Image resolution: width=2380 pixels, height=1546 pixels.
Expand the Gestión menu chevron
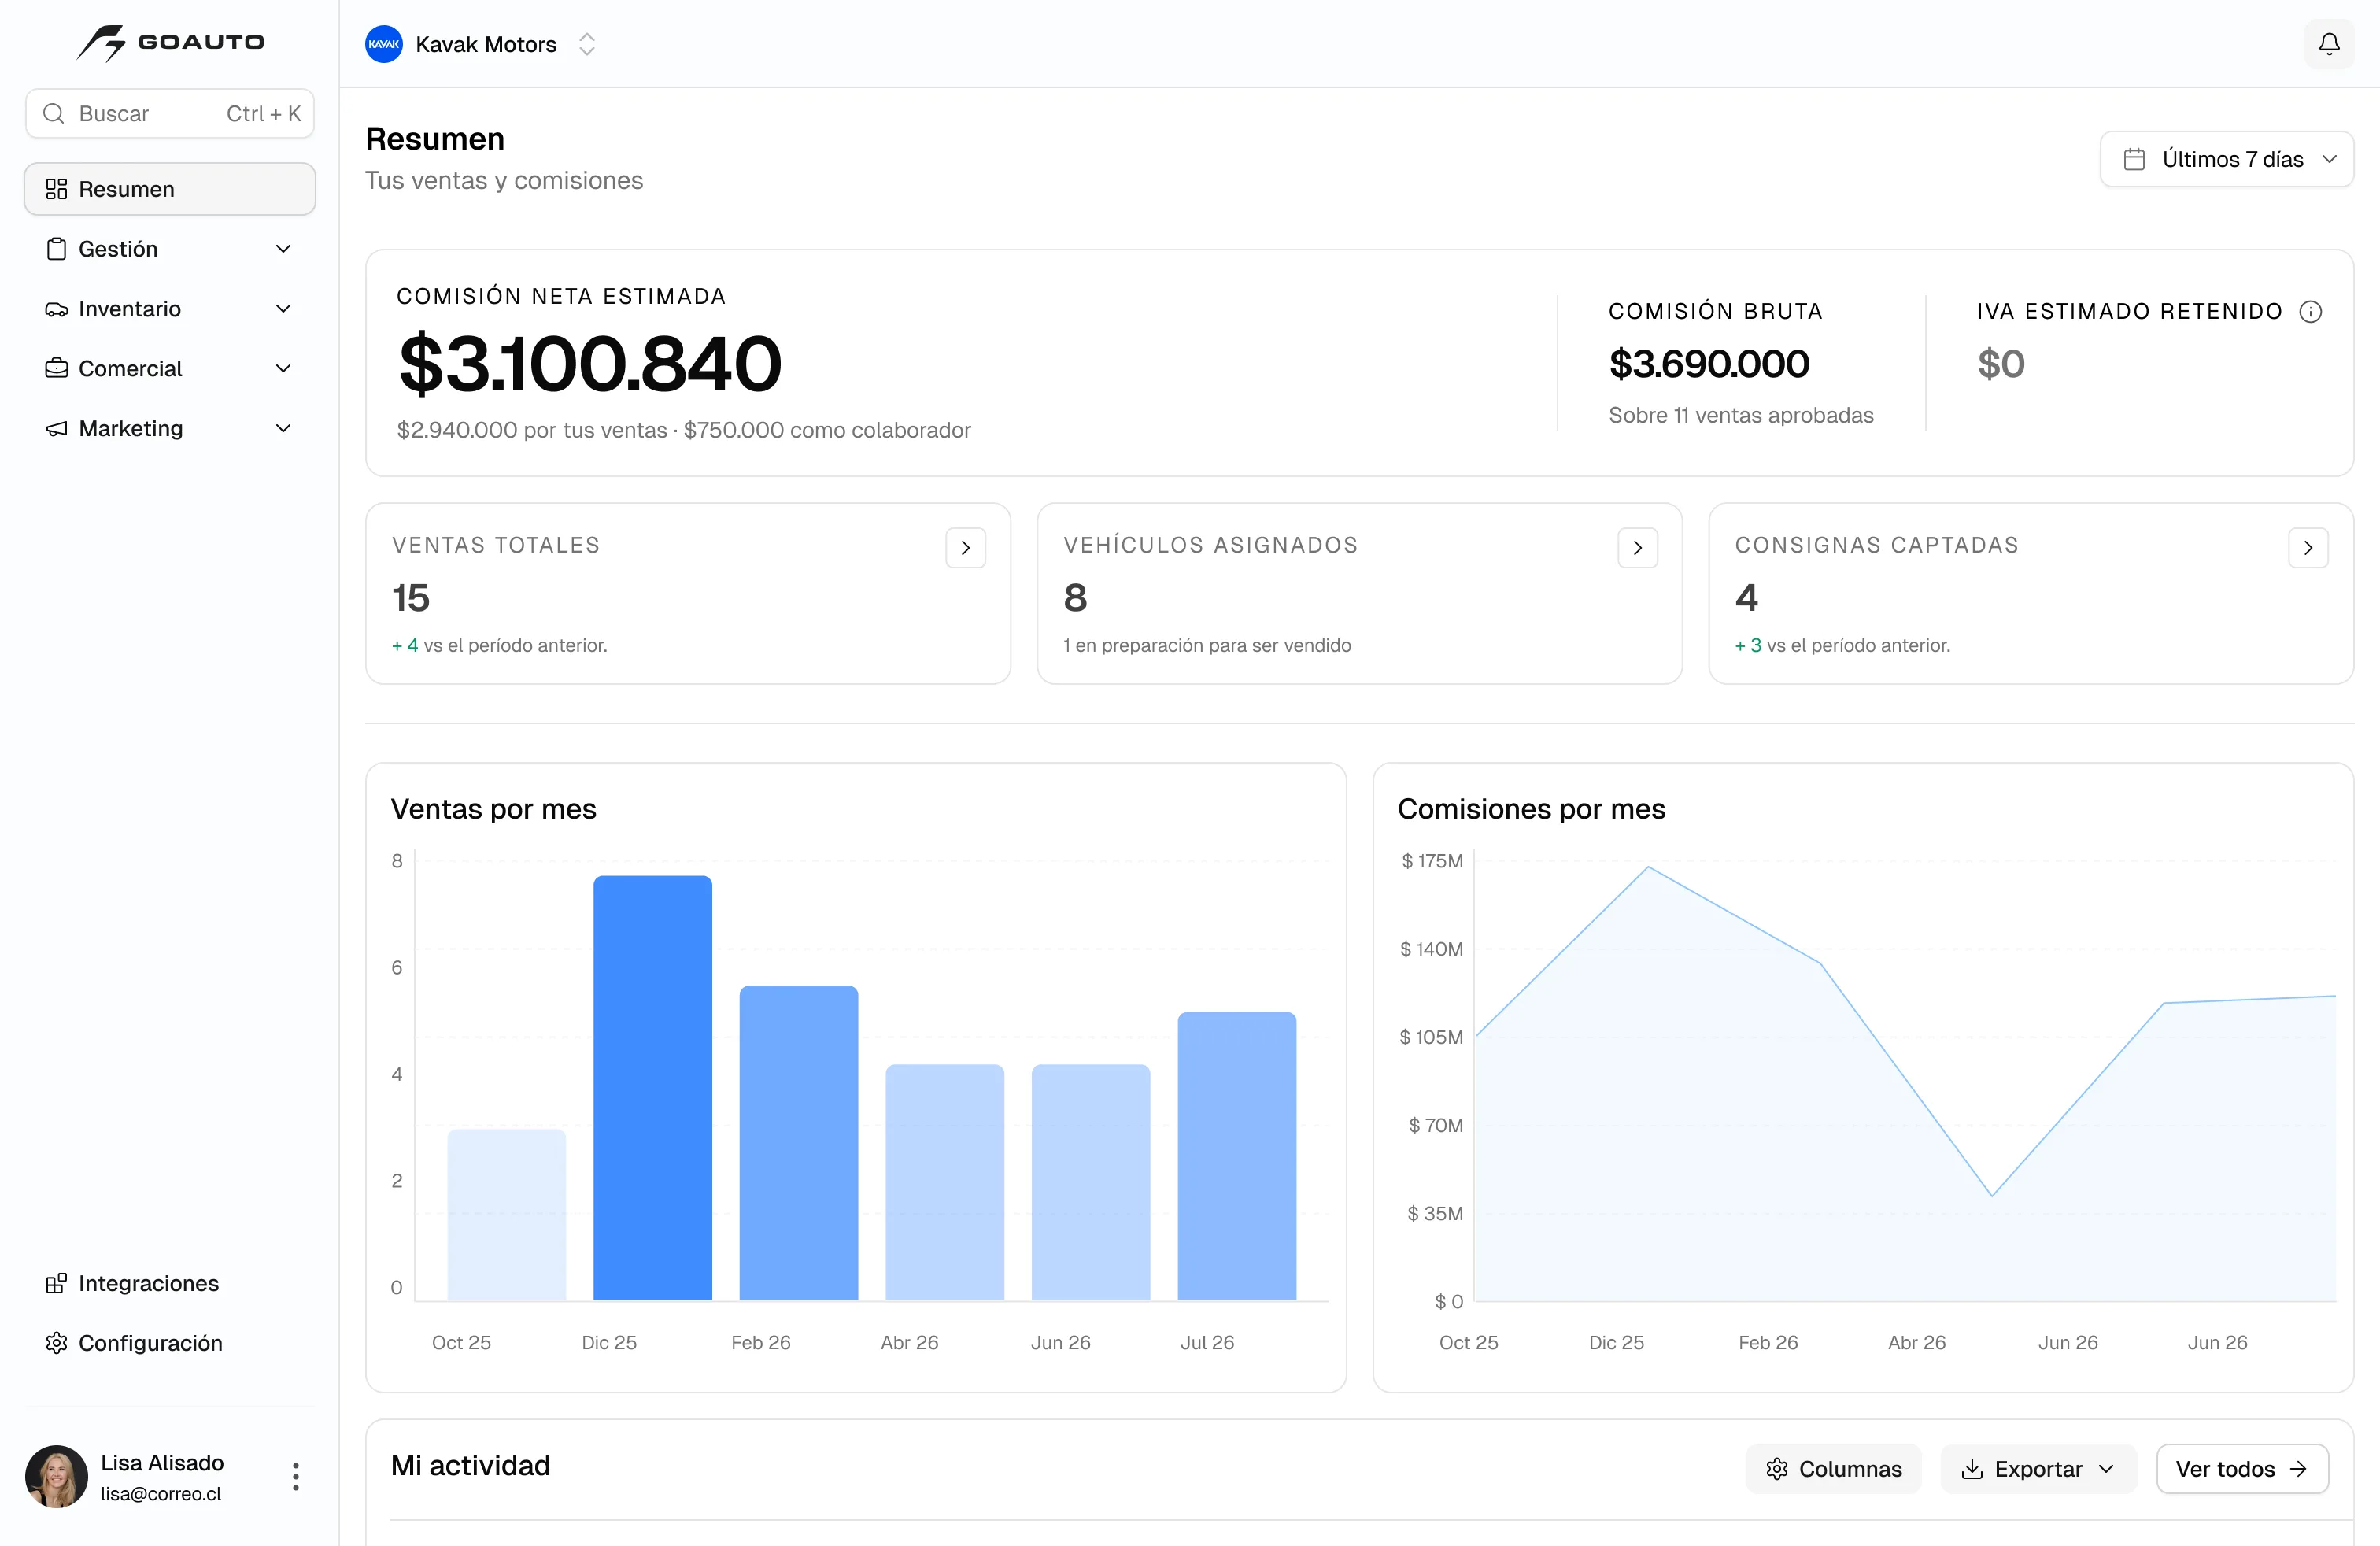[x=283, y=249]
